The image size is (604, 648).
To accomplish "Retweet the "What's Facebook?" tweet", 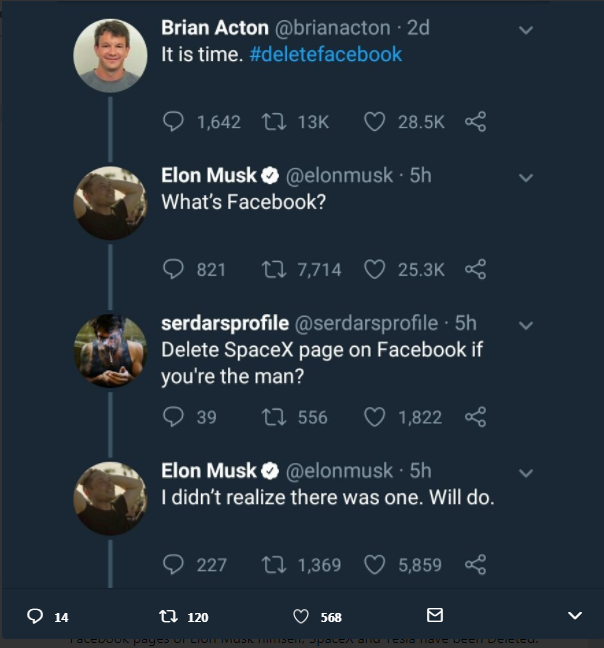I will point(270,269).
